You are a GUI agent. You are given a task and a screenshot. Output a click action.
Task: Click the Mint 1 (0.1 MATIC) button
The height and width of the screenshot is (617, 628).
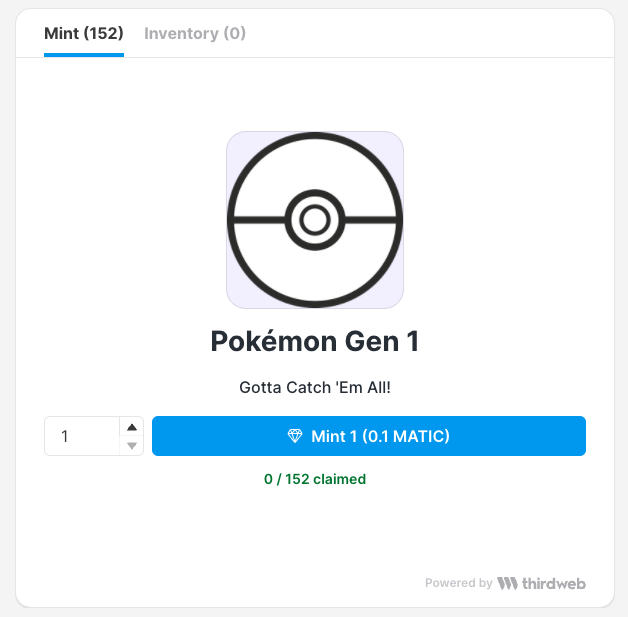coord(368,436)
